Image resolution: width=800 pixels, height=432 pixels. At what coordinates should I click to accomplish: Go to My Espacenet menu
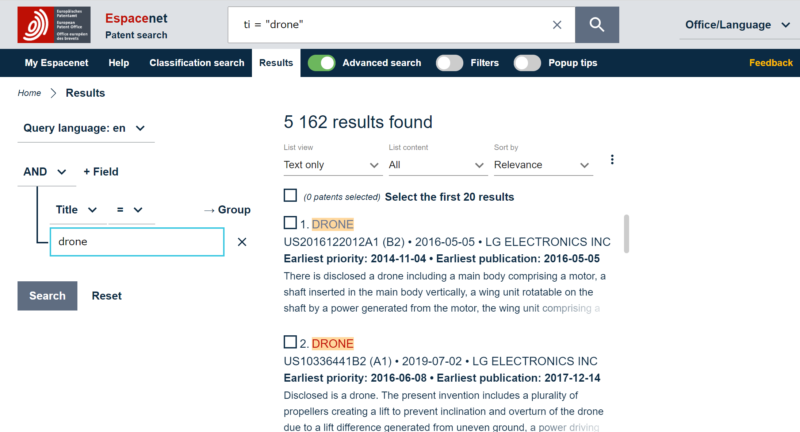pyautogui.click(x=55, y=63)
